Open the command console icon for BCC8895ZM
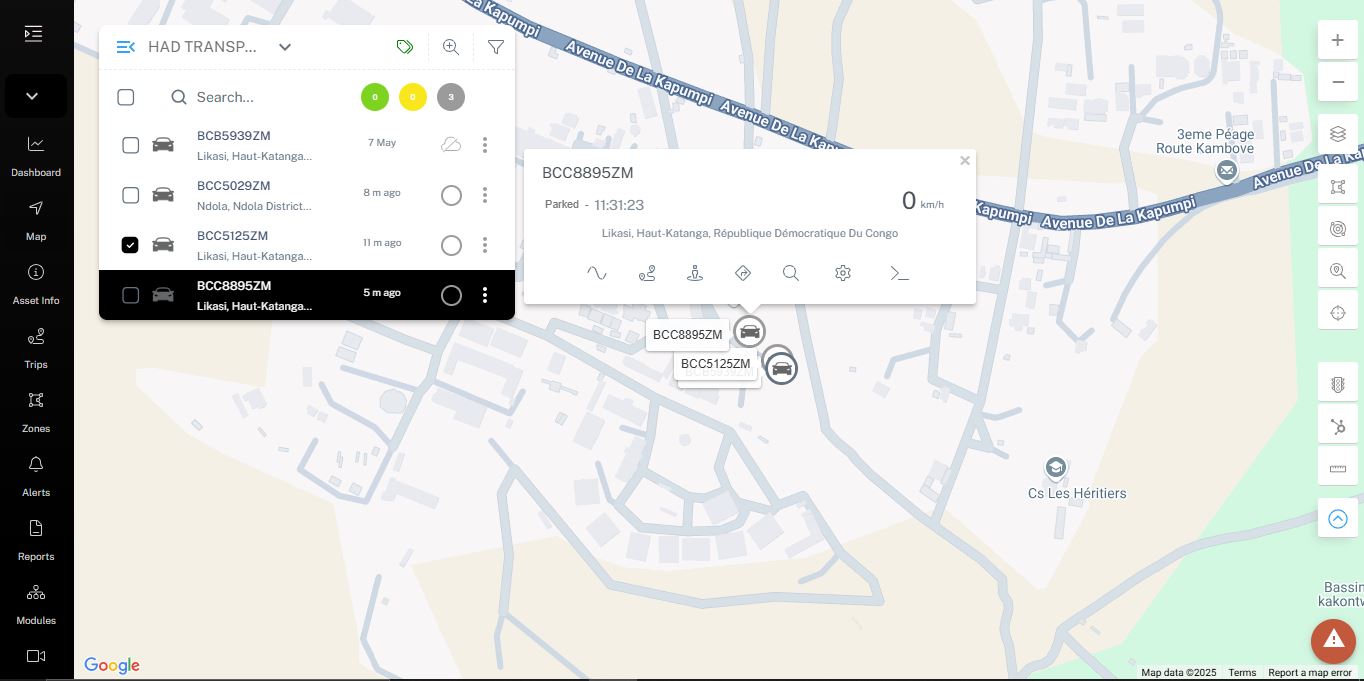Viewport: 1364px width, 681px height. [899, 273]
